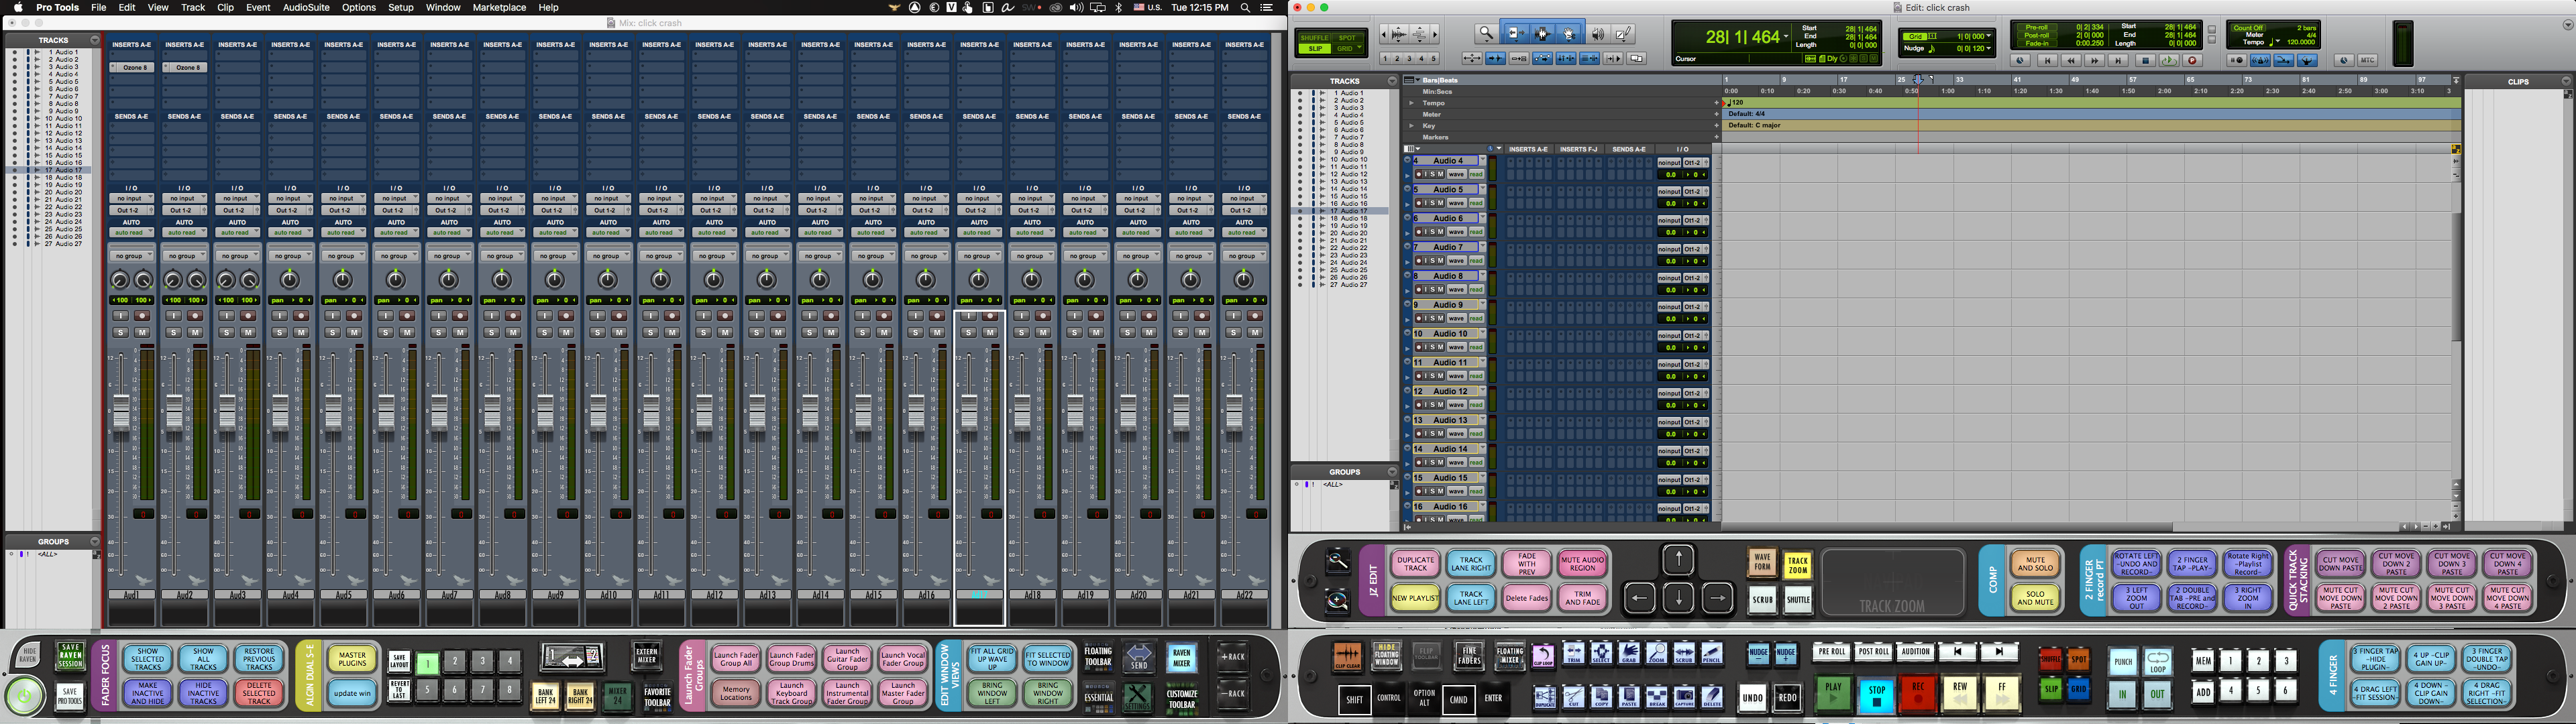This screenshot has width=2576, height=724.
Task: Click the scissors Cut icon on toolbar
Action: [x=1573, y=696]
